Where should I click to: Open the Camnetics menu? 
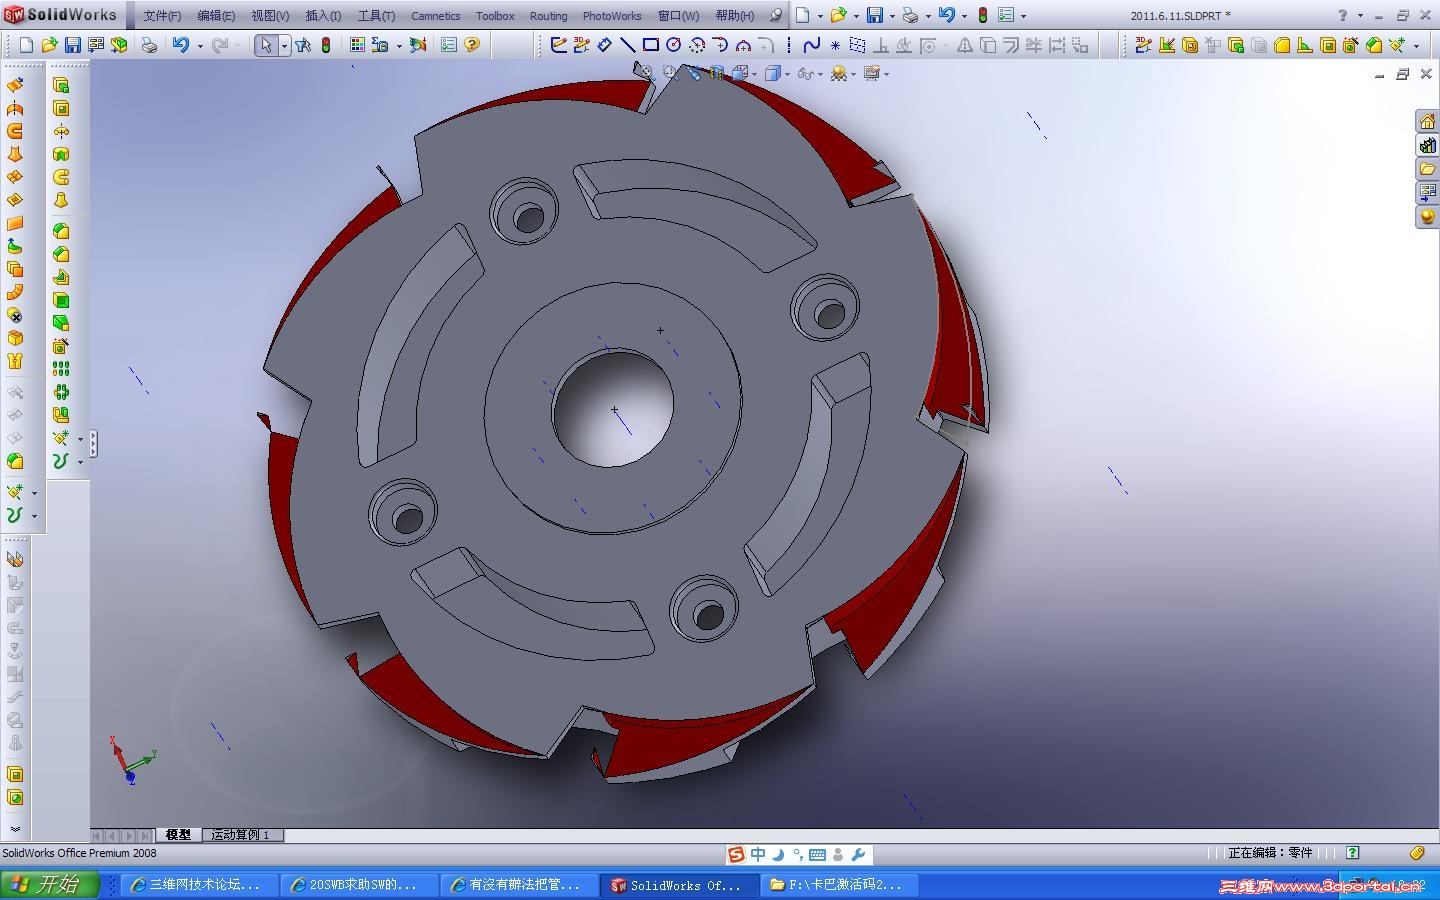pos(436,16)
